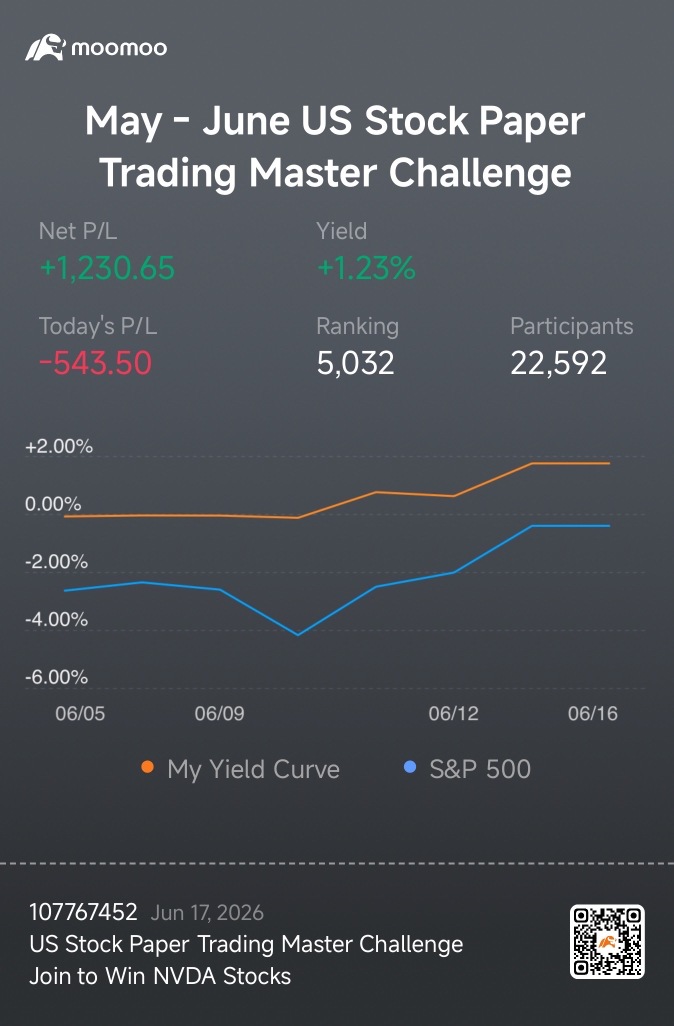
Task: Select the 06/05 date marker
Action: tap(80, 713)
